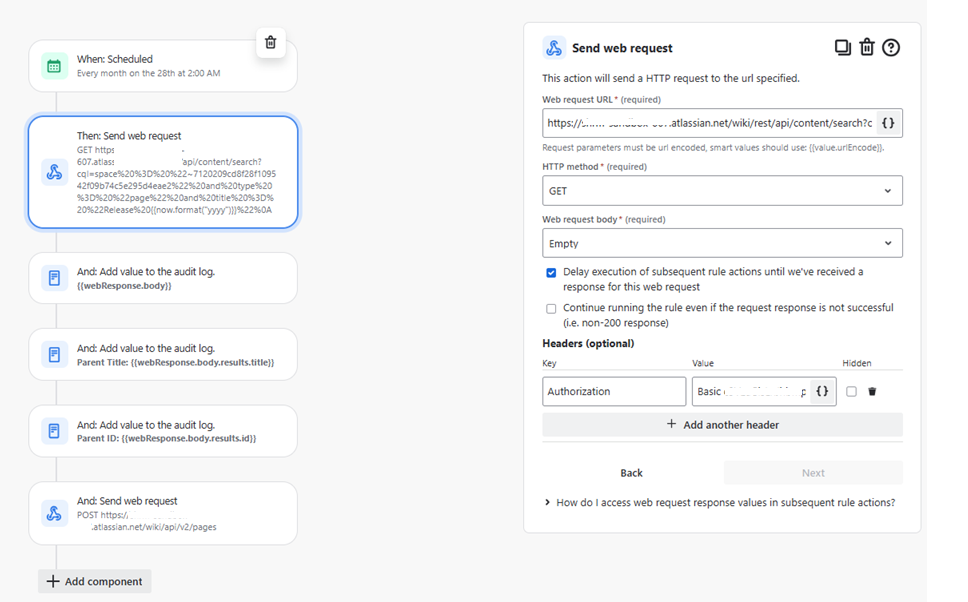The height and width of the screenshot is (602, 968).
Task: Open help via question mark icon
Action: coord(891,48)
